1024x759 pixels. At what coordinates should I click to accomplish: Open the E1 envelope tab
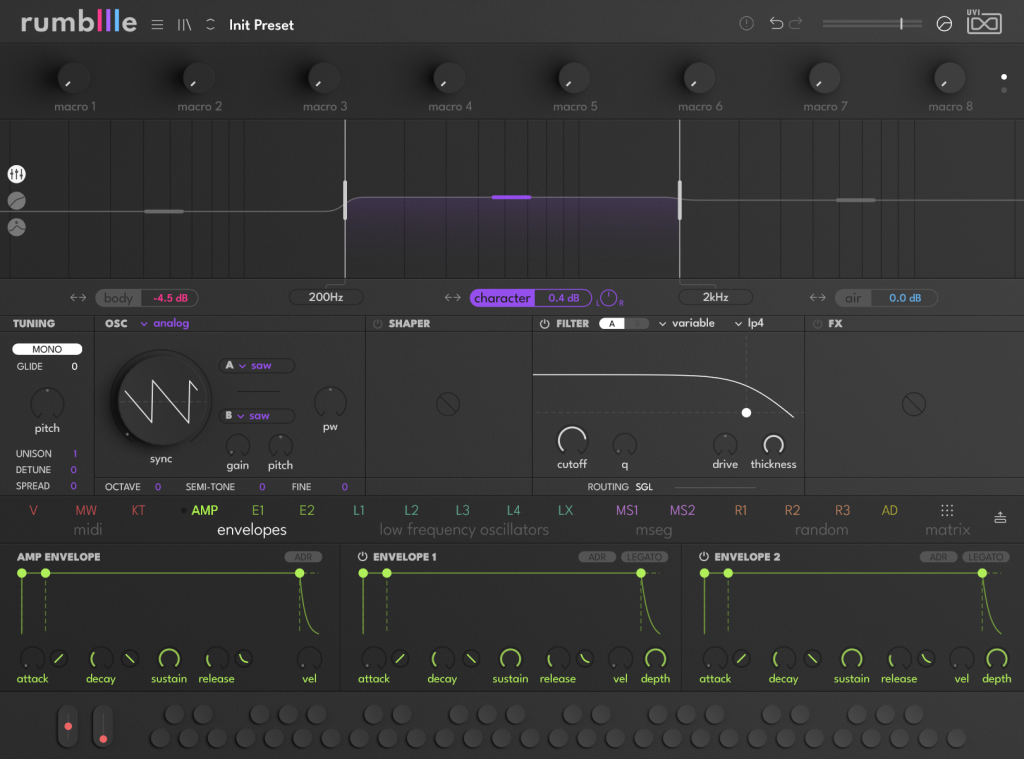[258, 510]
